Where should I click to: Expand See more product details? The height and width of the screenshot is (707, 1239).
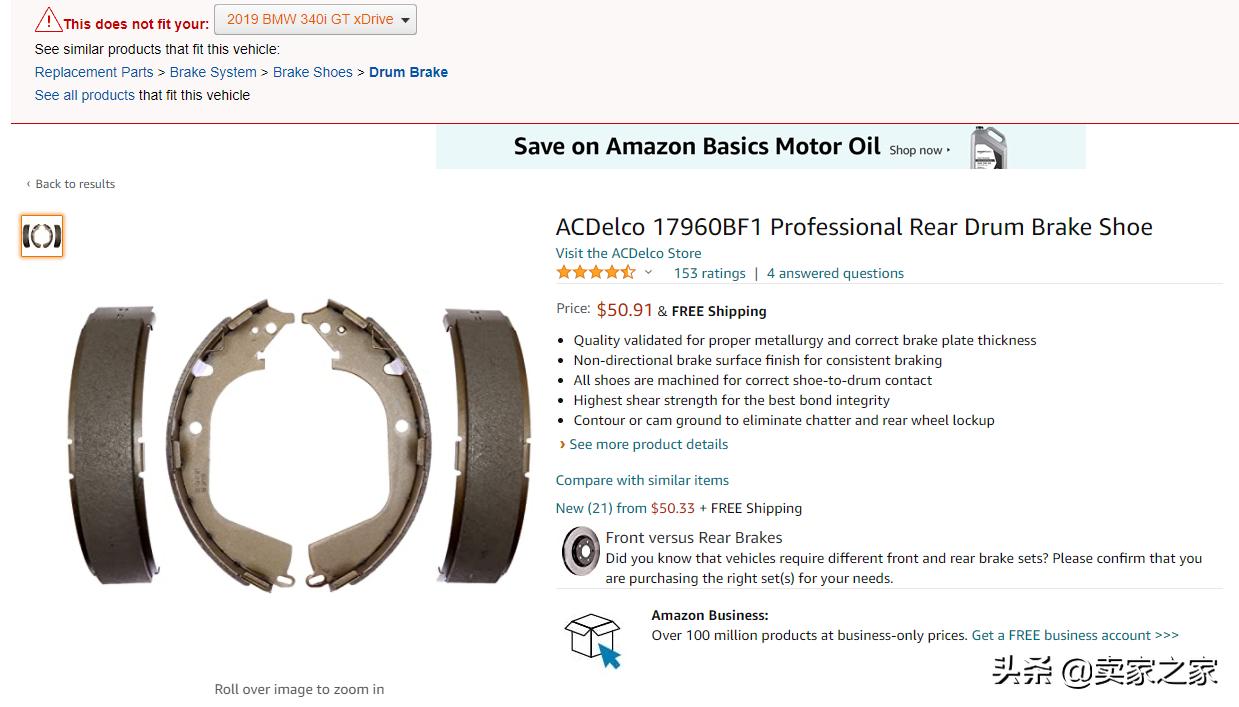pyautogui.click(x=648, y=444)
